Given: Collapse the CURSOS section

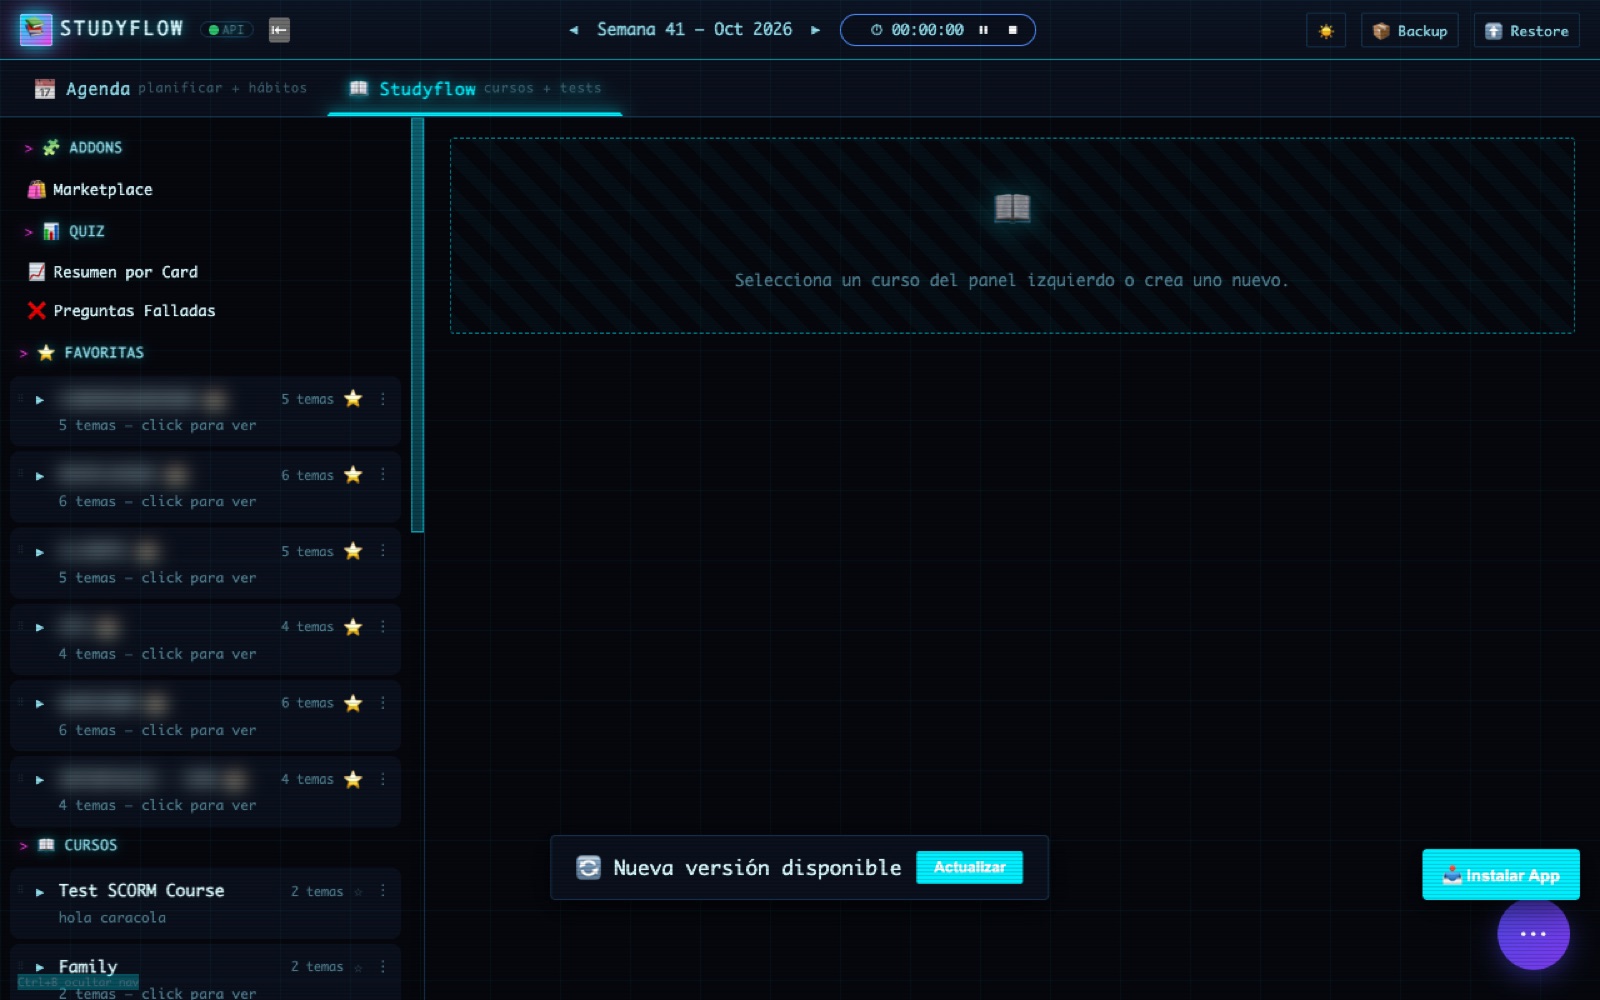Looking at the screenshot, I should (68, 845).
